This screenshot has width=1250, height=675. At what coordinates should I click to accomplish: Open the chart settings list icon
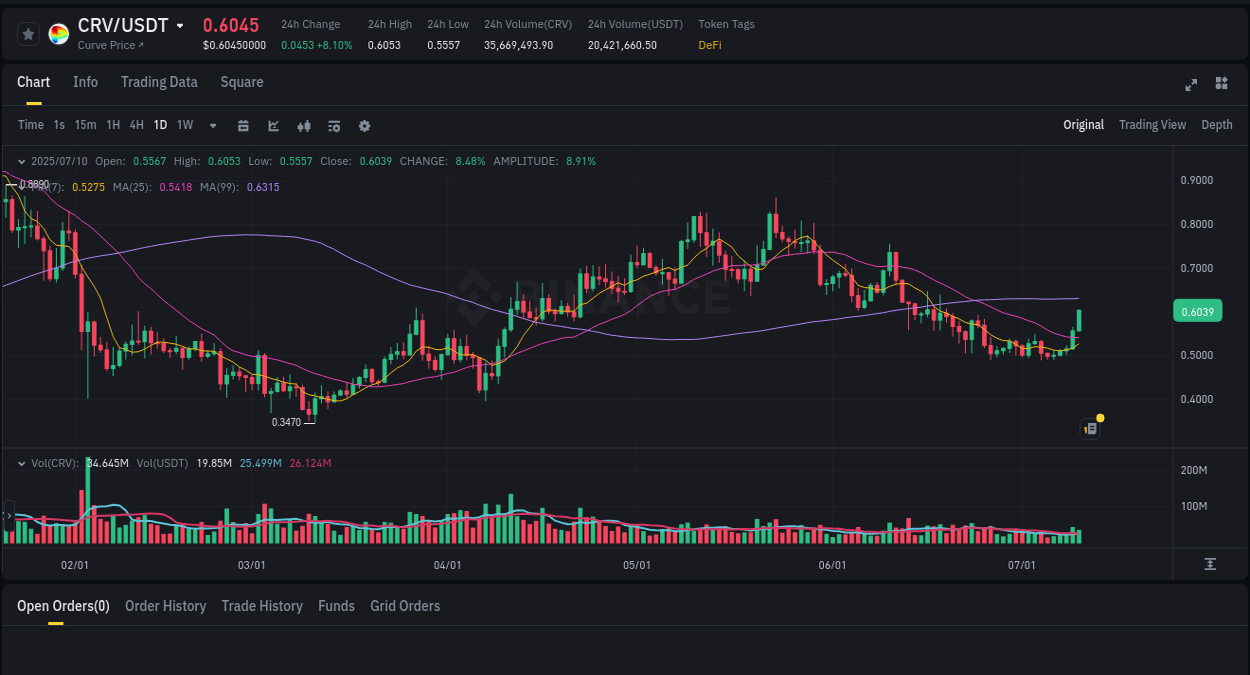point(333,125)
